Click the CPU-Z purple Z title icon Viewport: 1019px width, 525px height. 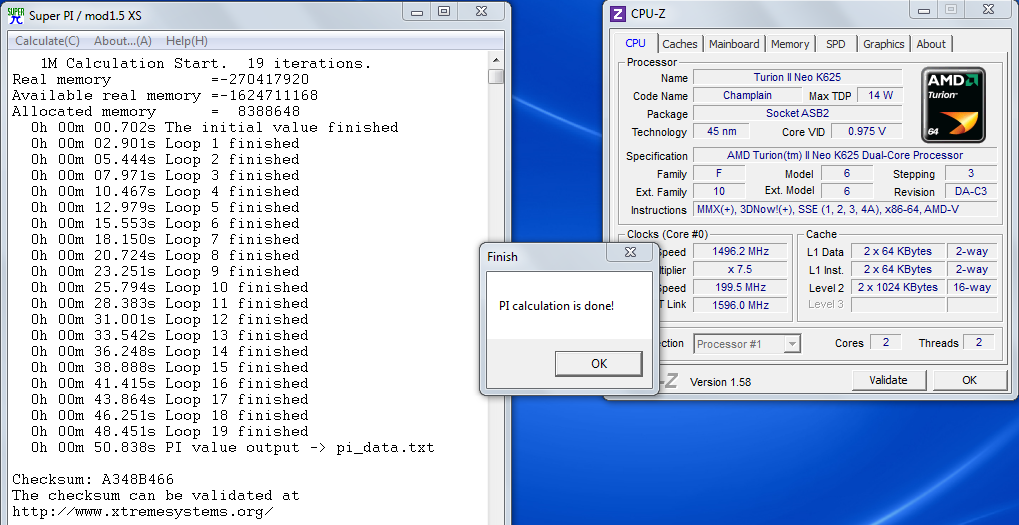click(x=617, y=14)
